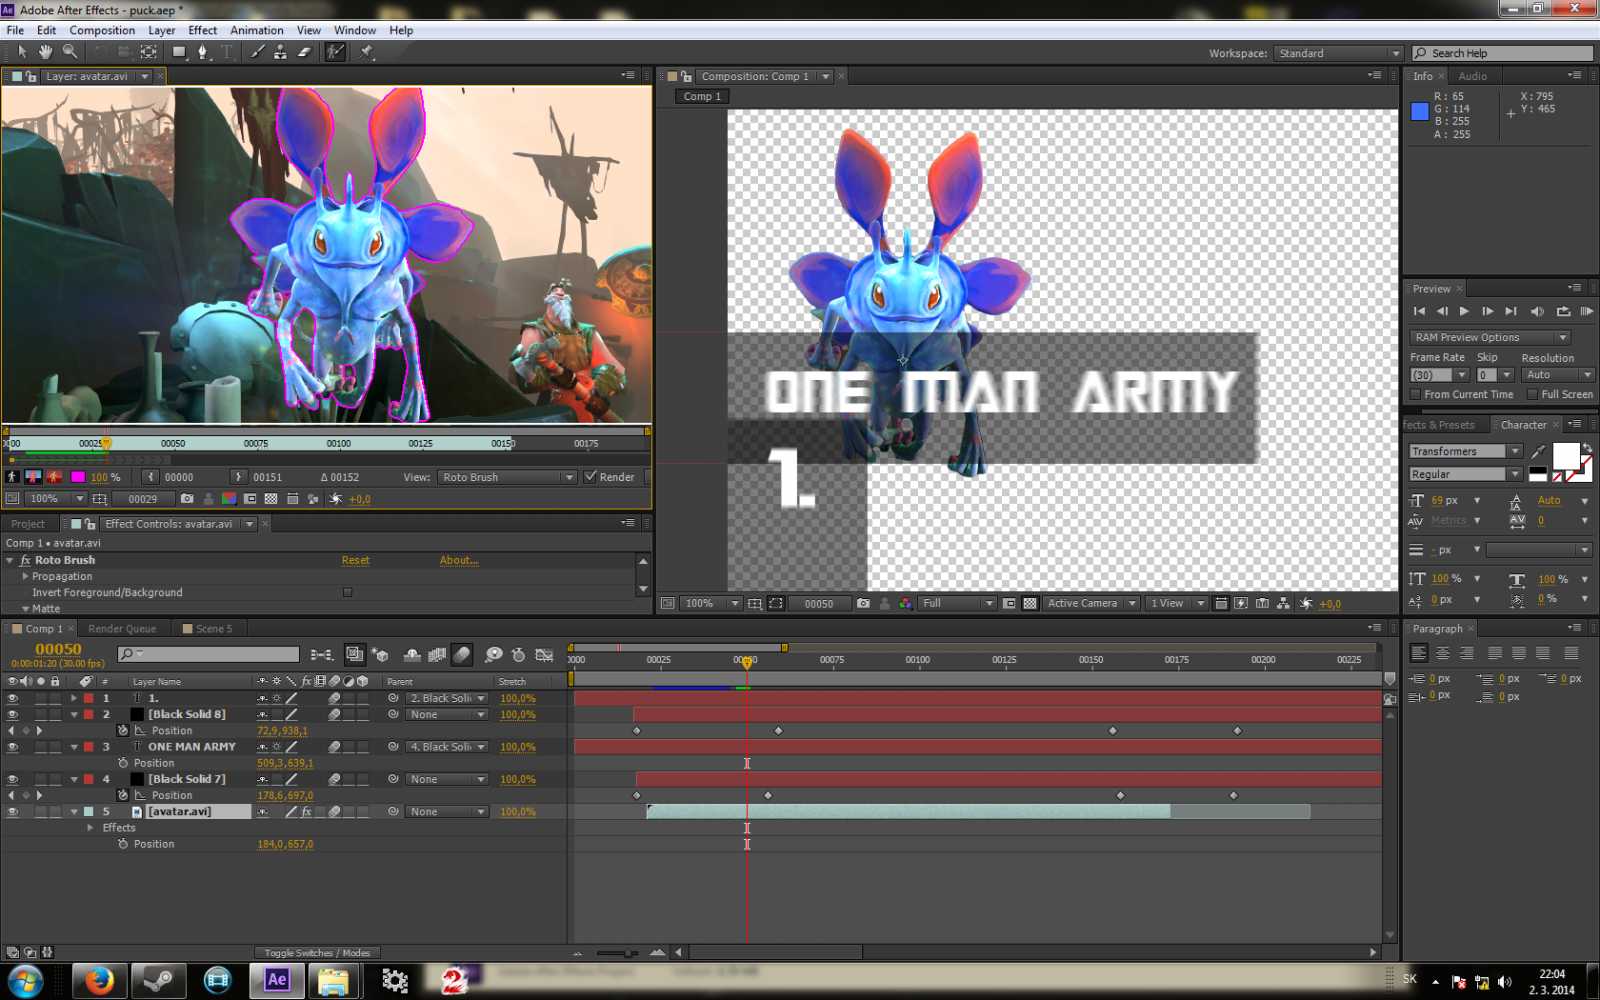Click the Play button in Preview panel
The height and width of the screenshot is (1000, 1600).
1464,312
